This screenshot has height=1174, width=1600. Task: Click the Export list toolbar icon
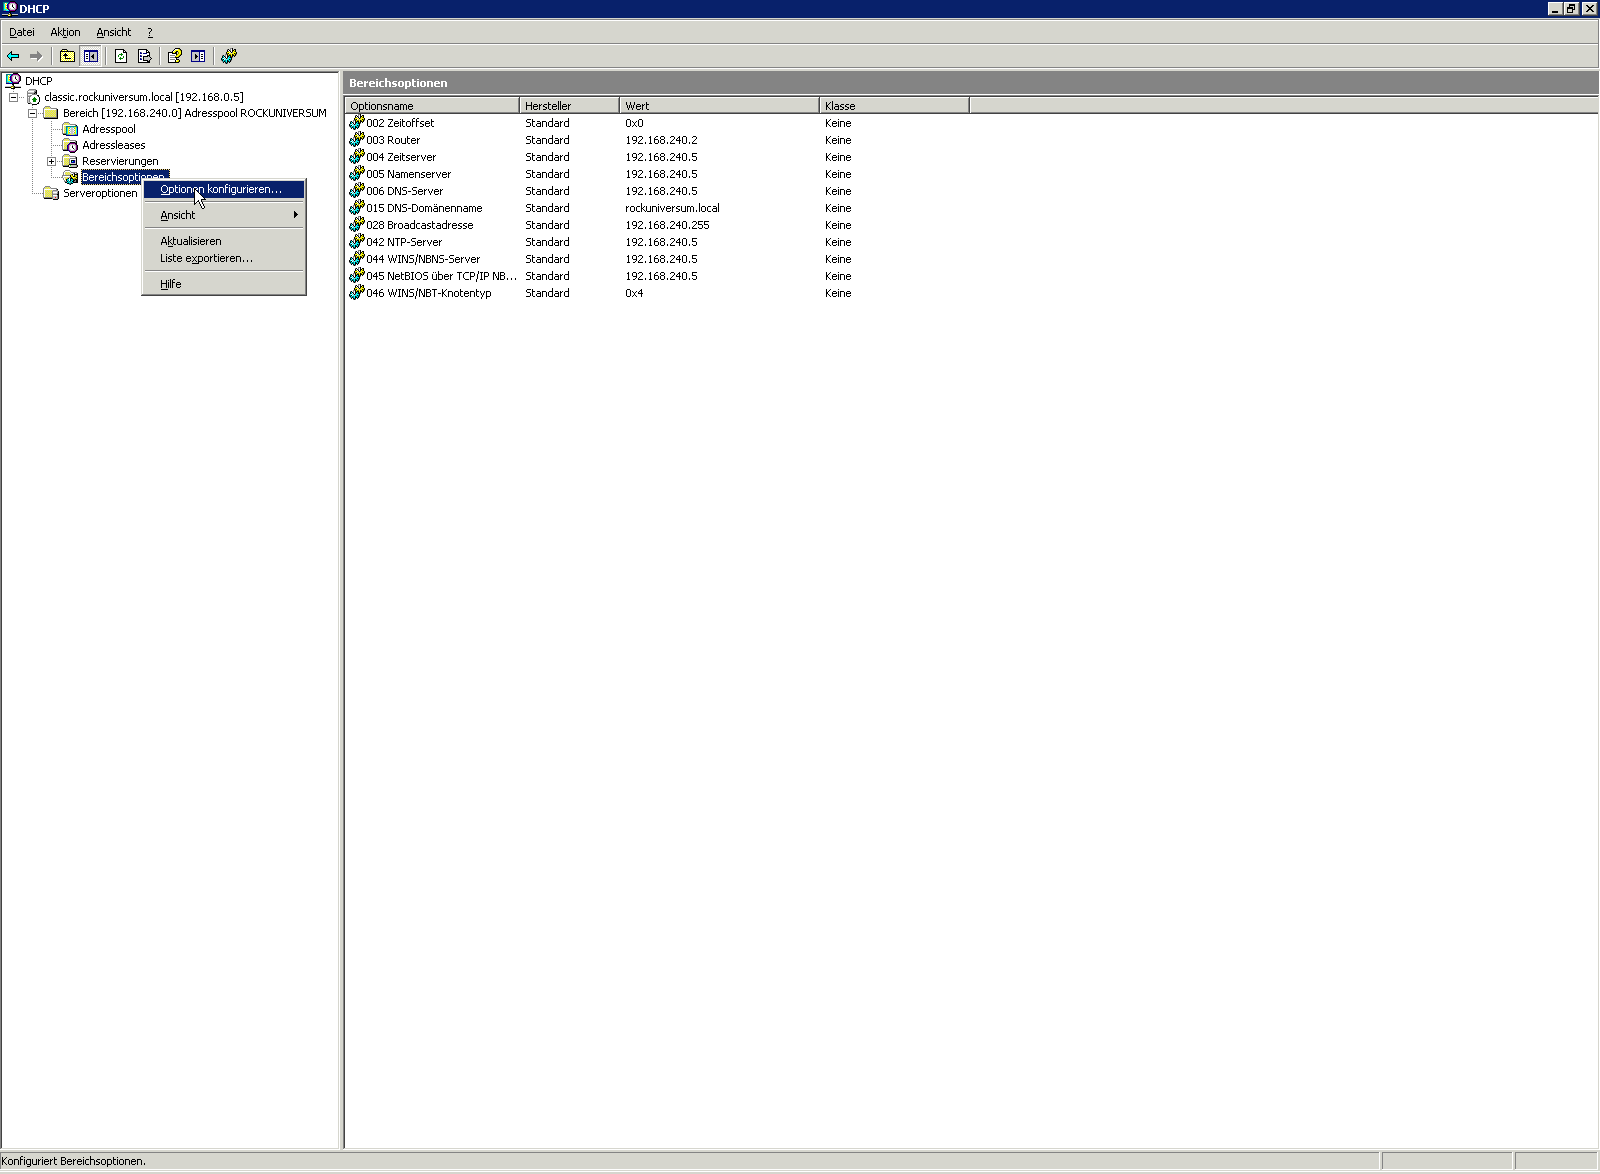(144, 56)
